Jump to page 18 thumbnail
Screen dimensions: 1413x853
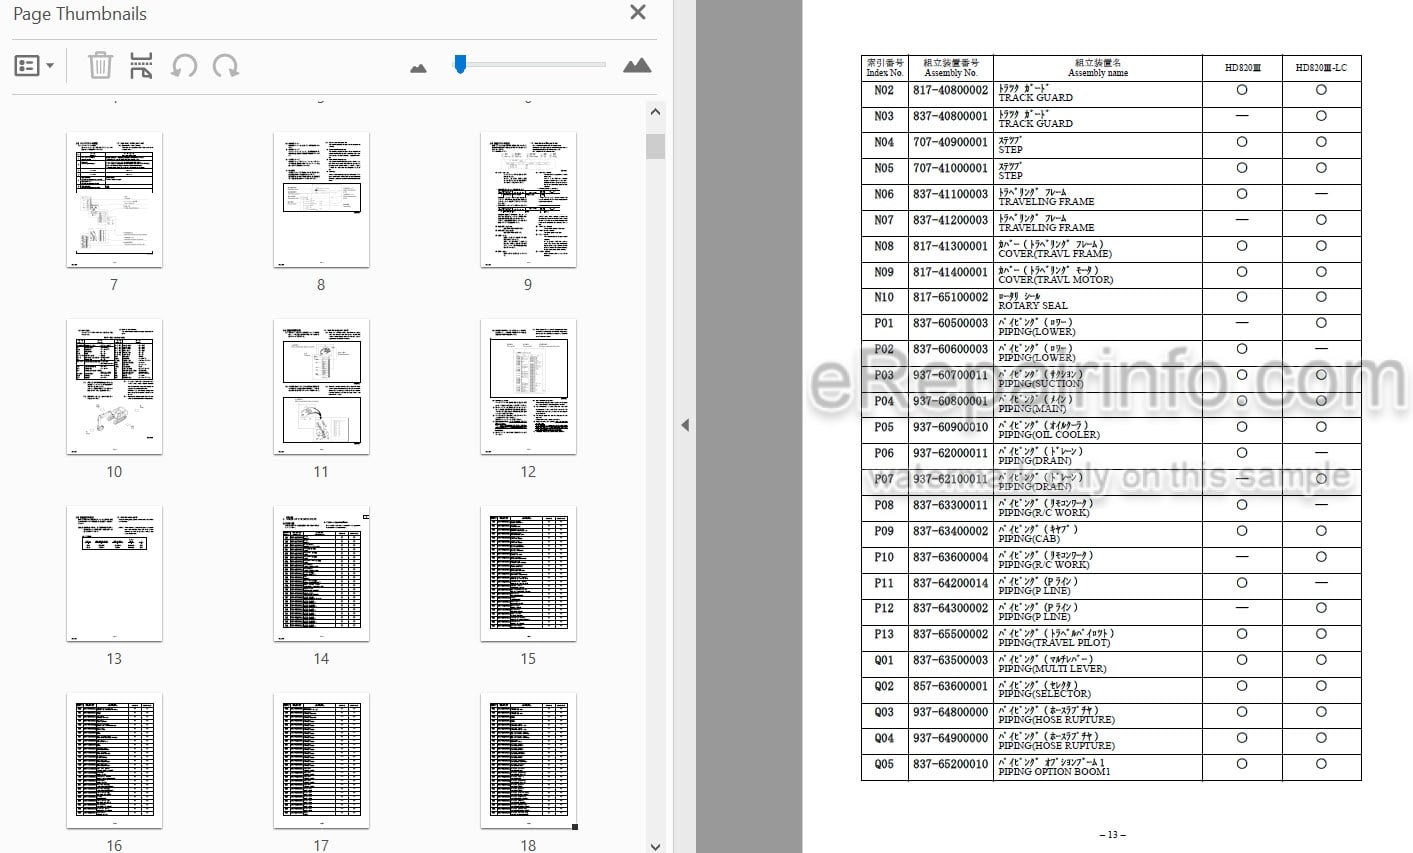[528, 761]
